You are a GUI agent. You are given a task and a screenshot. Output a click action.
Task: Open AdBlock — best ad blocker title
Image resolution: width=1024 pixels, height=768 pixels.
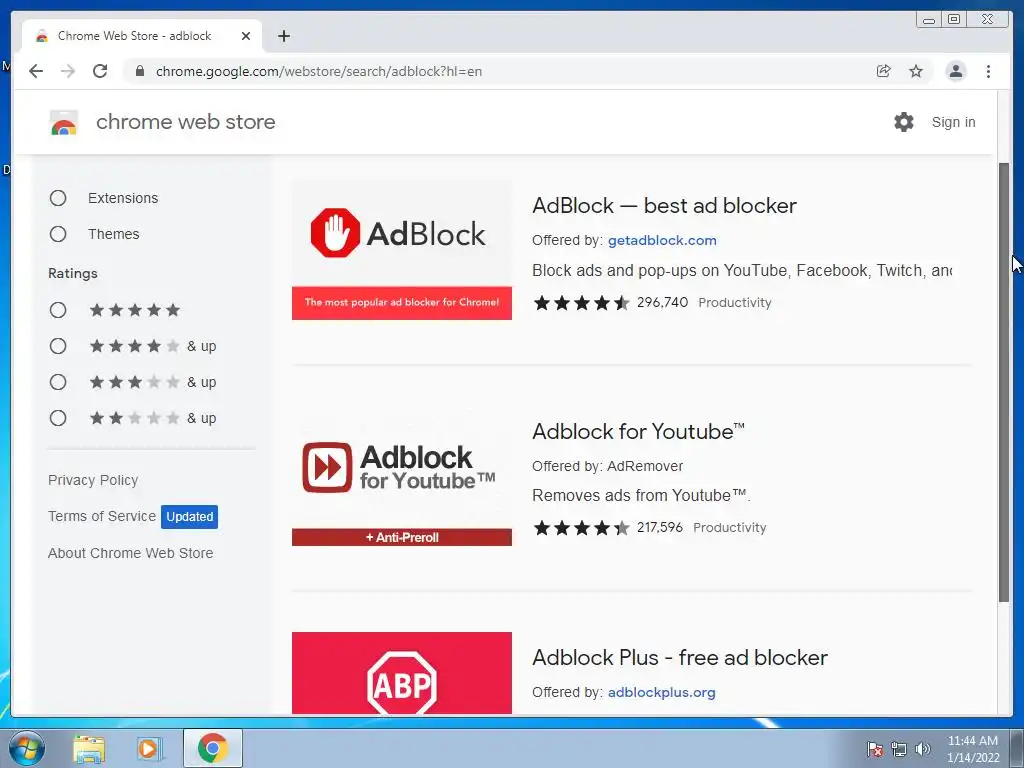click(x=664, y=206)
